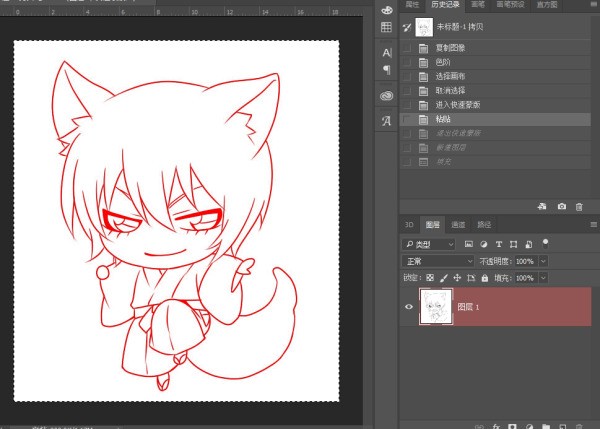Open the Paragraph panel icon
Image resolution: width=600 pixels, height=429 pixels.
pyautogui.click(x=386, y=70)
